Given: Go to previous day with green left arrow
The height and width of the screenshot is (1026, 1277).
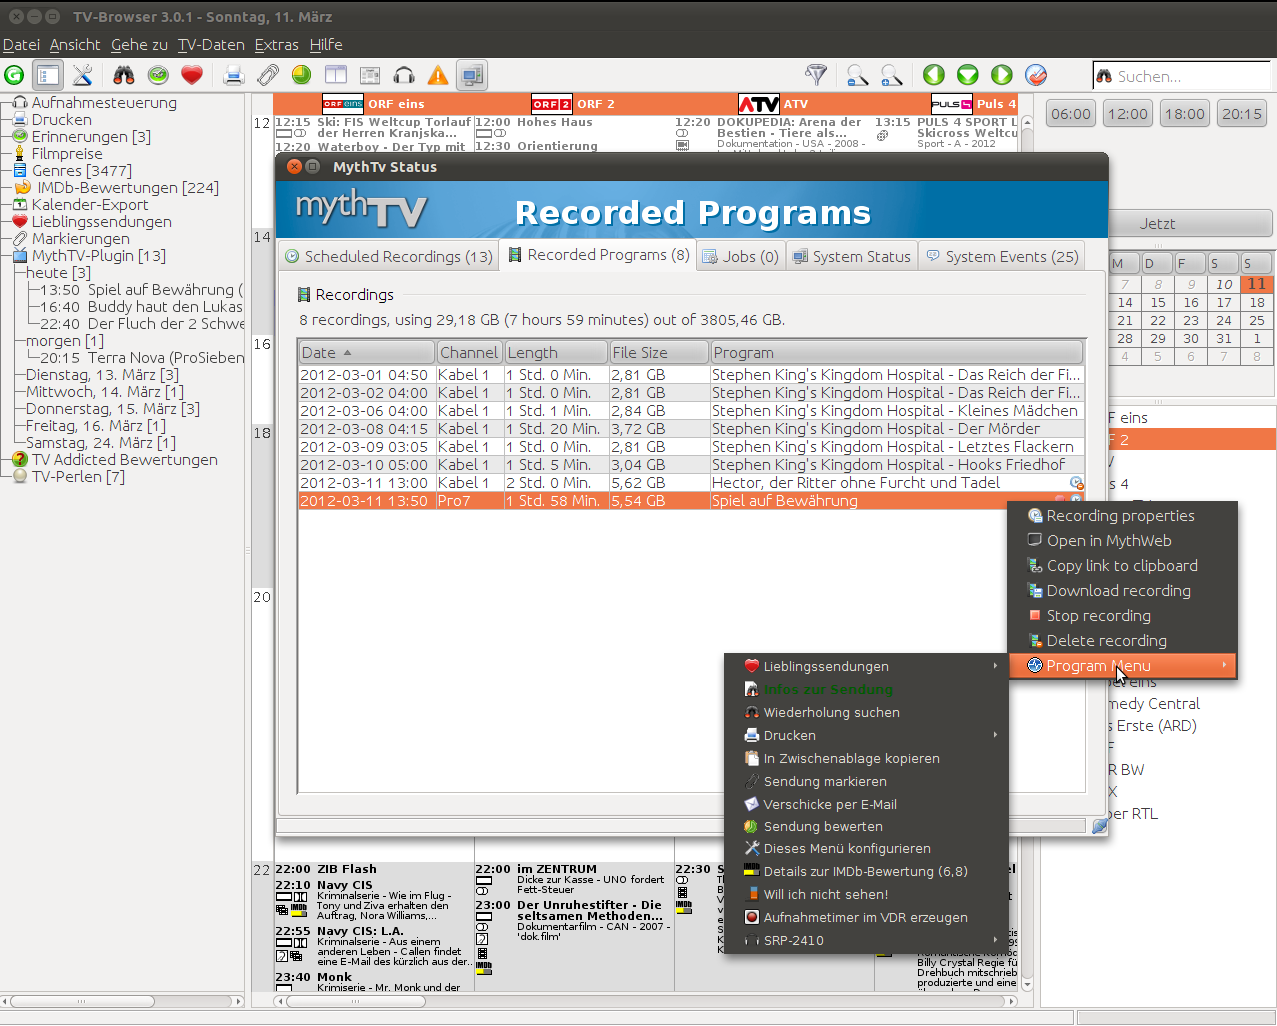Looking at the screenshot, I should click(x=934, y=75).
